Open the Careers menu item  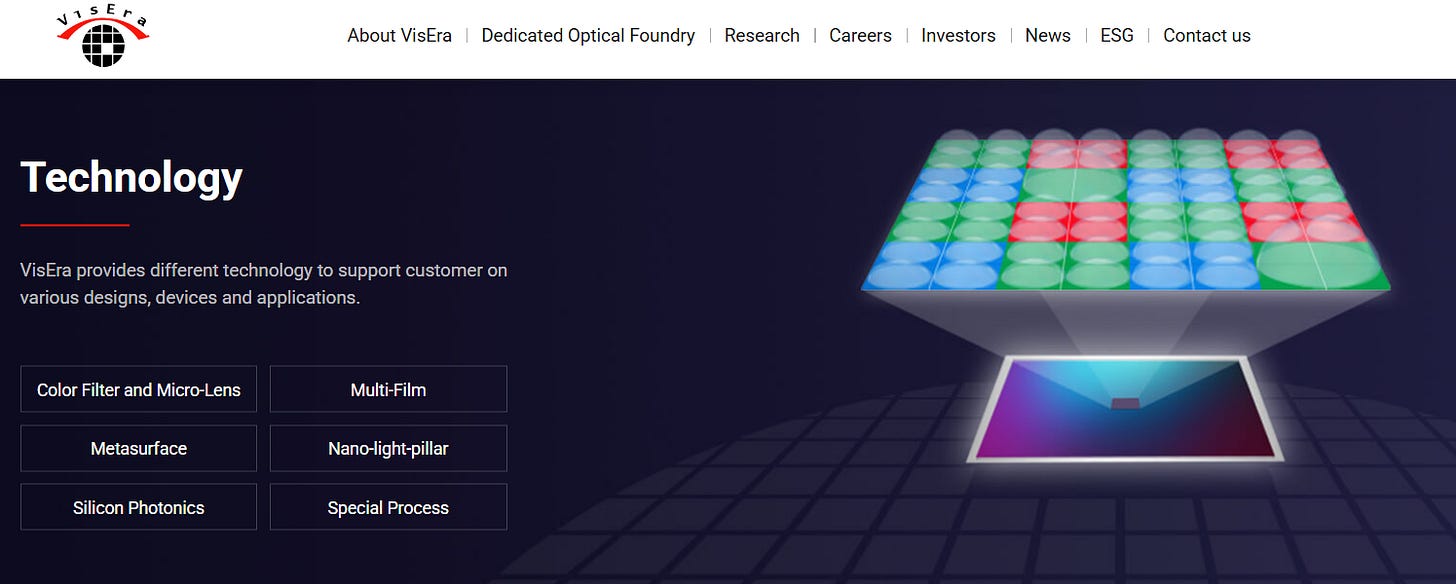860,35
